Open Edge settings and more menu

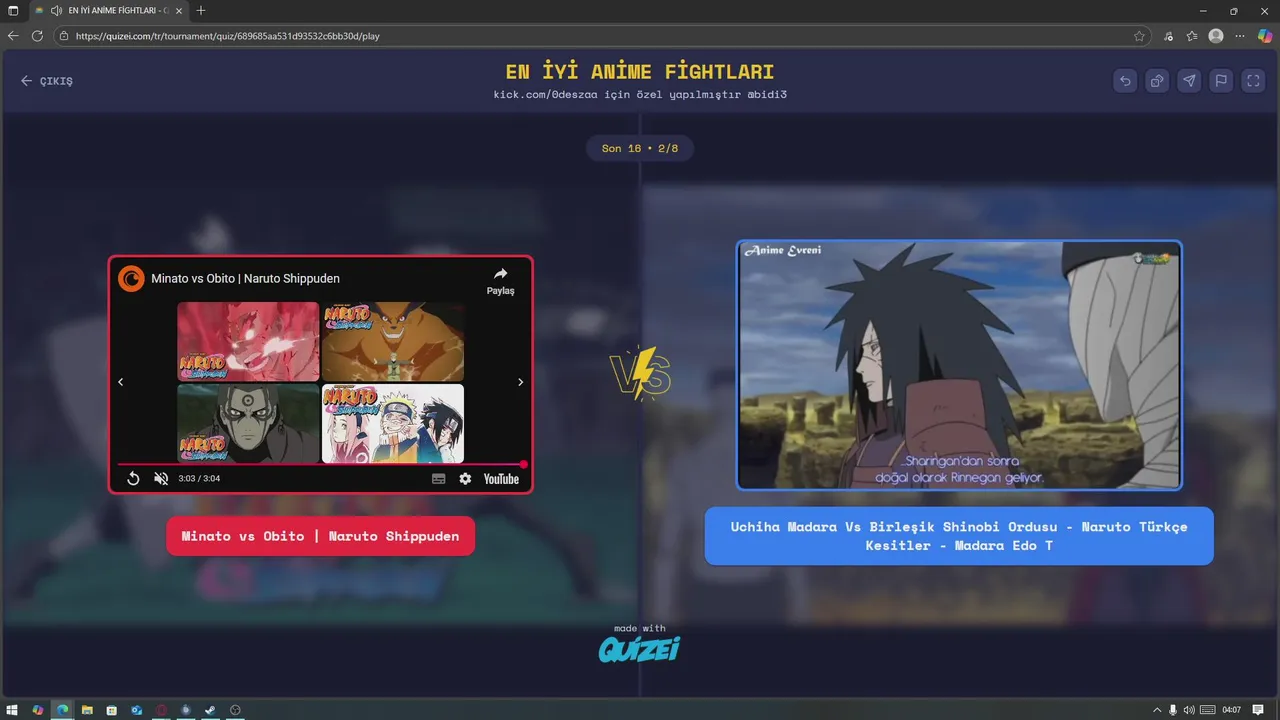(1241, 36)
